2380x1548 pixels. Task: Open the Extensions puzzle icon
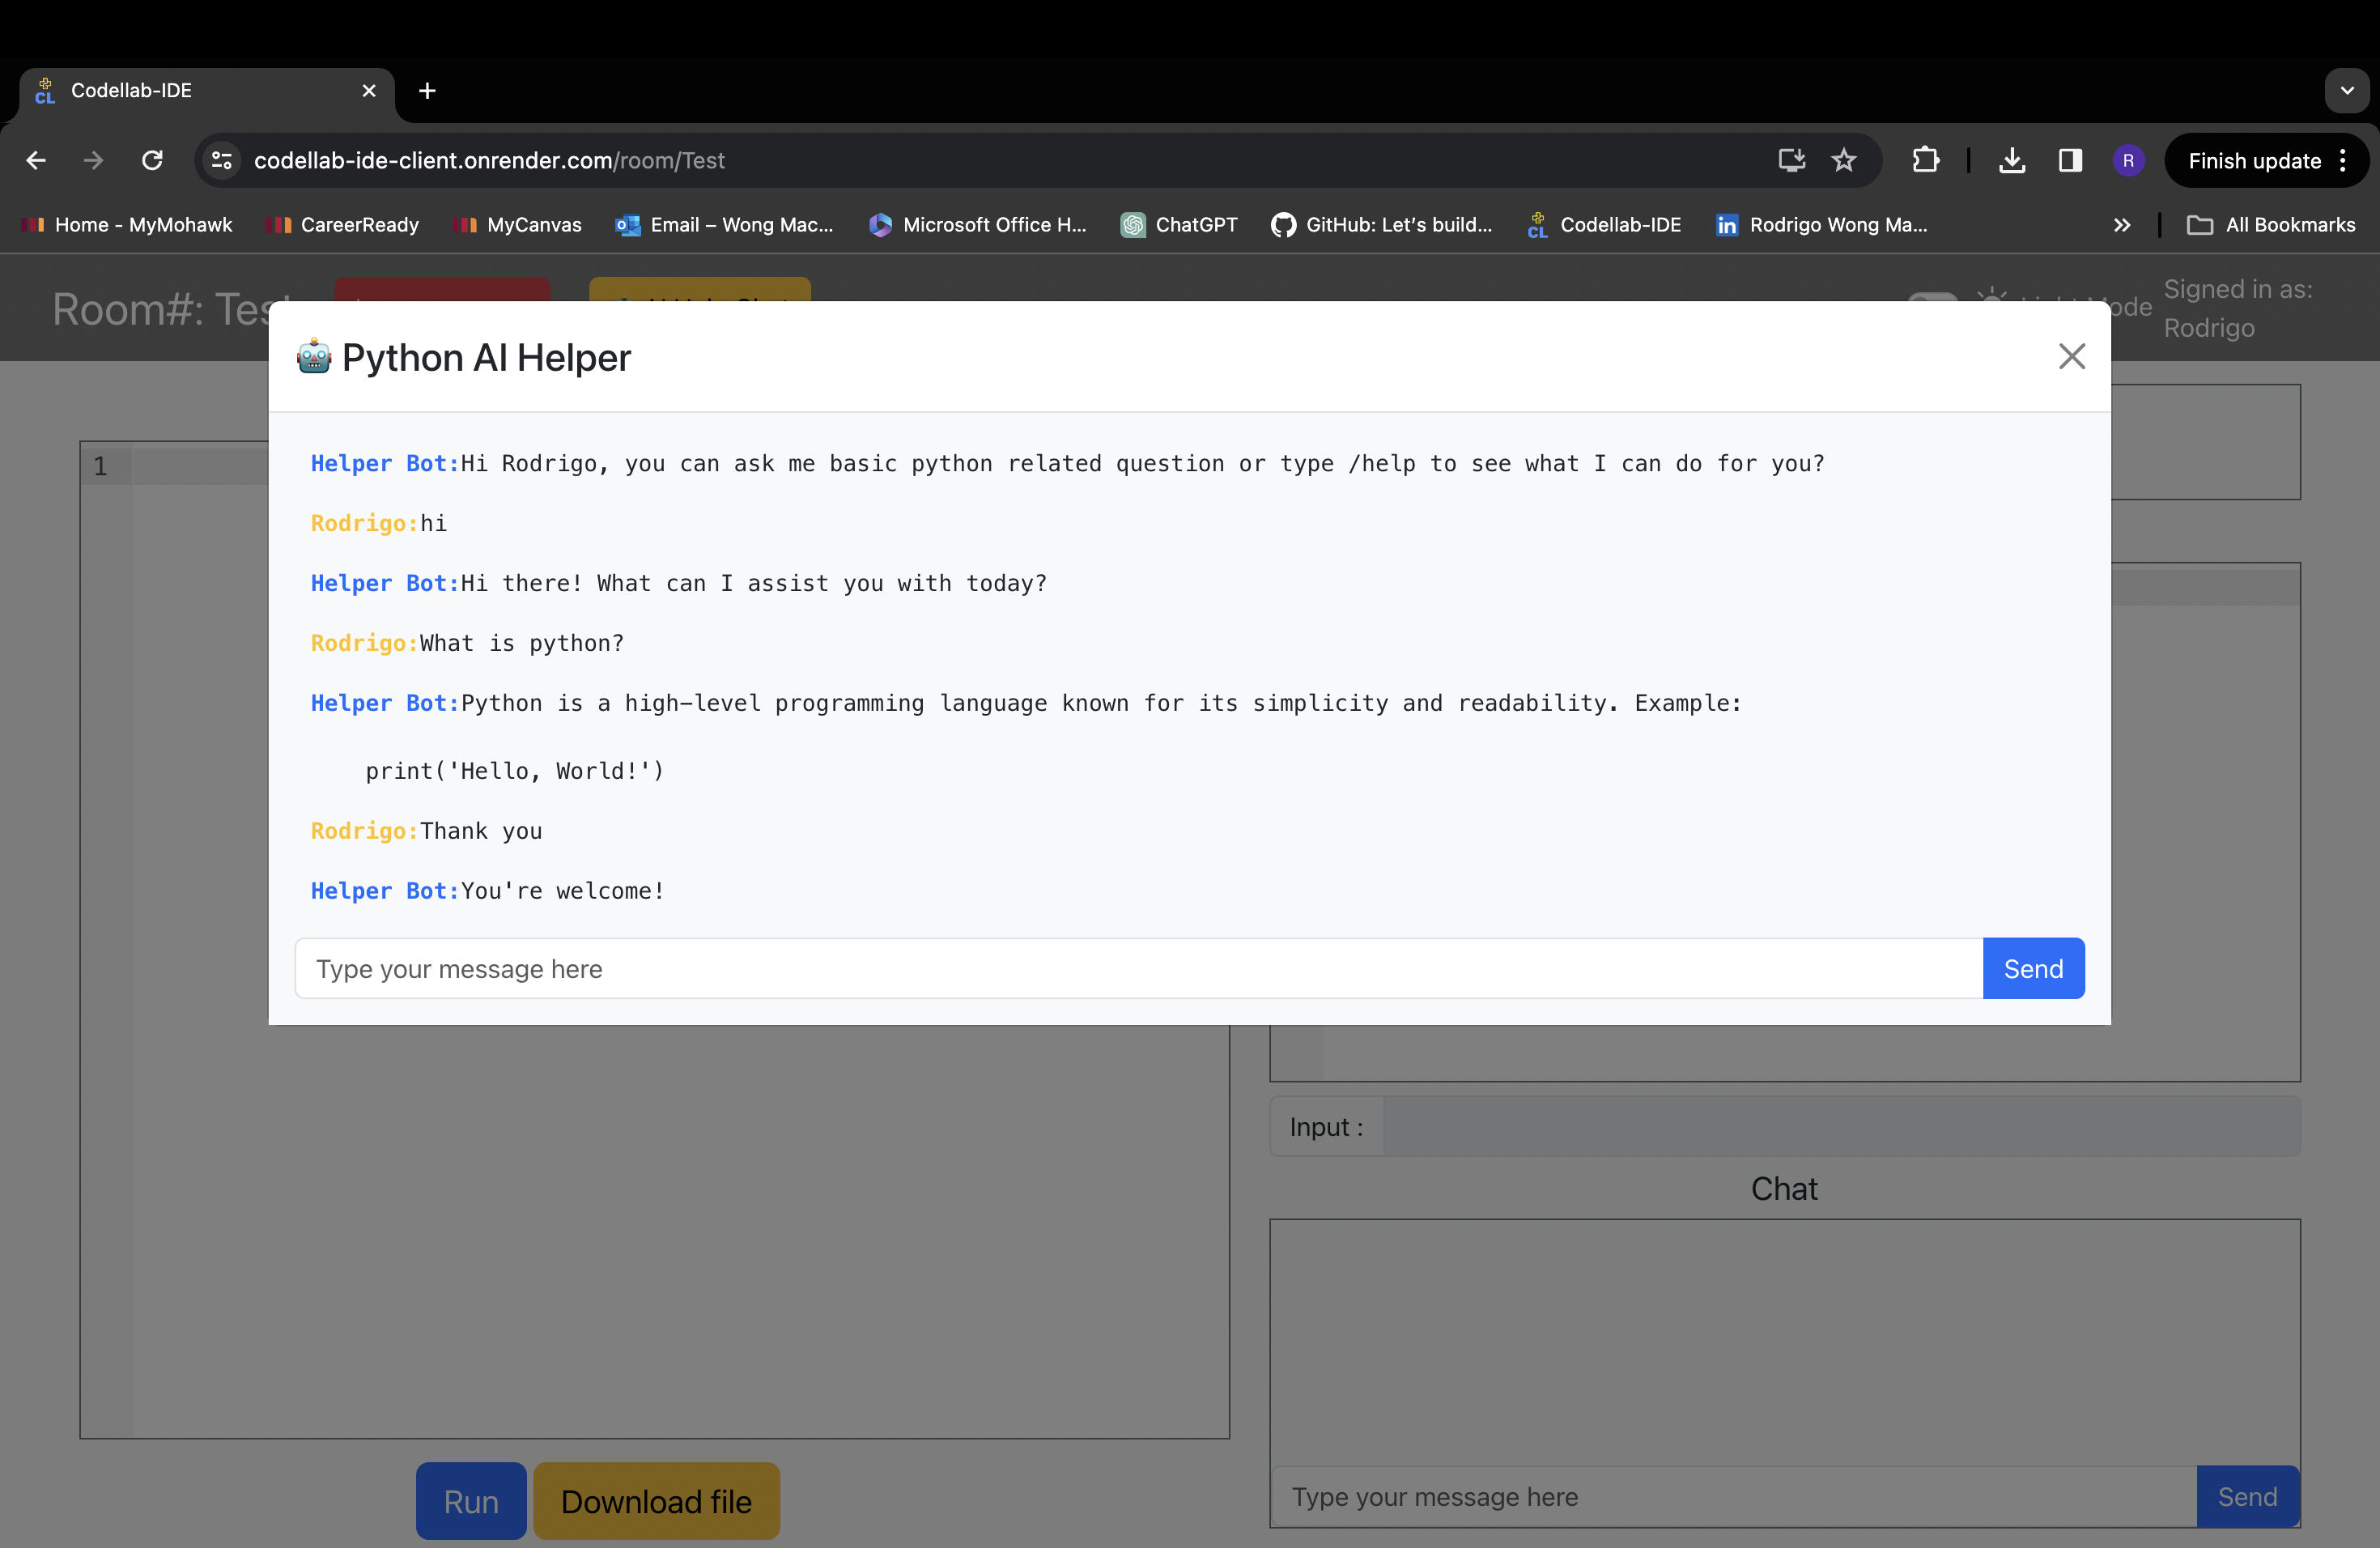point(1925,160)
